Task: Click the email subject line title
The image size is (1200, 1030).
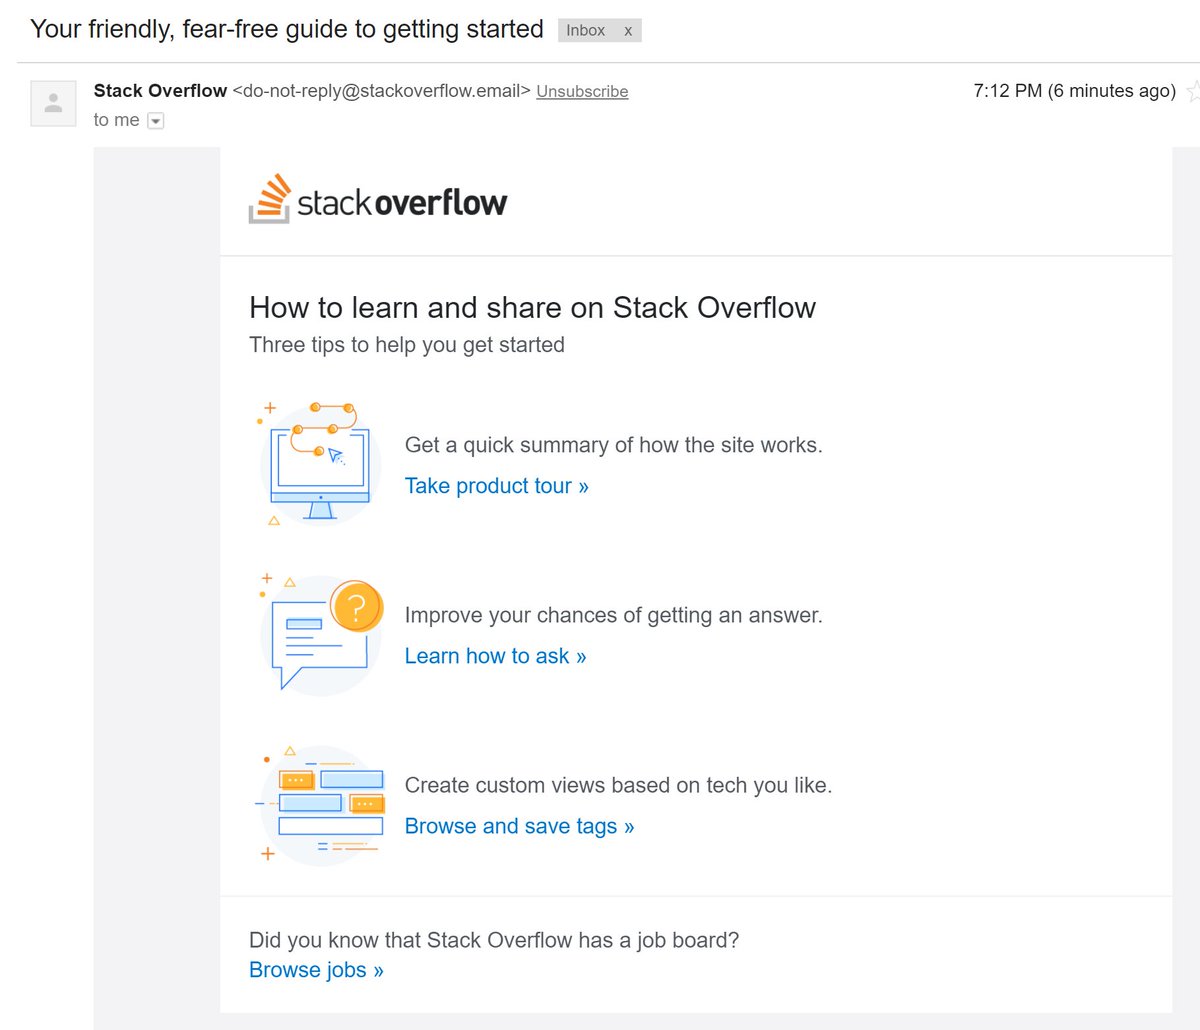Action: [x=287, y=29]
